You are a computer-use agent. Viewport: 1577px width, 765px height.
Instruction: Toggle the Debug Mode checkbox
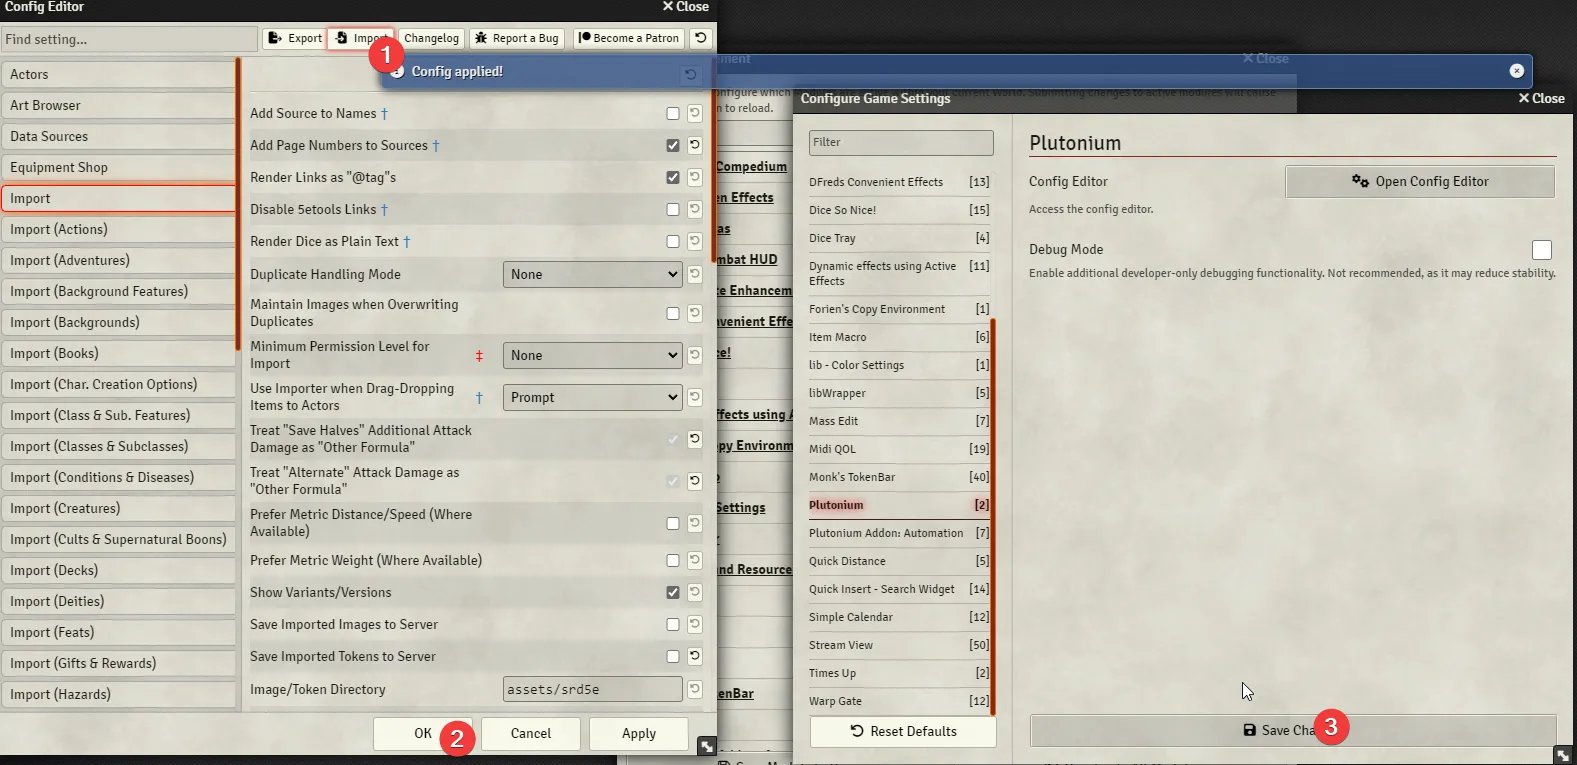1541,250
